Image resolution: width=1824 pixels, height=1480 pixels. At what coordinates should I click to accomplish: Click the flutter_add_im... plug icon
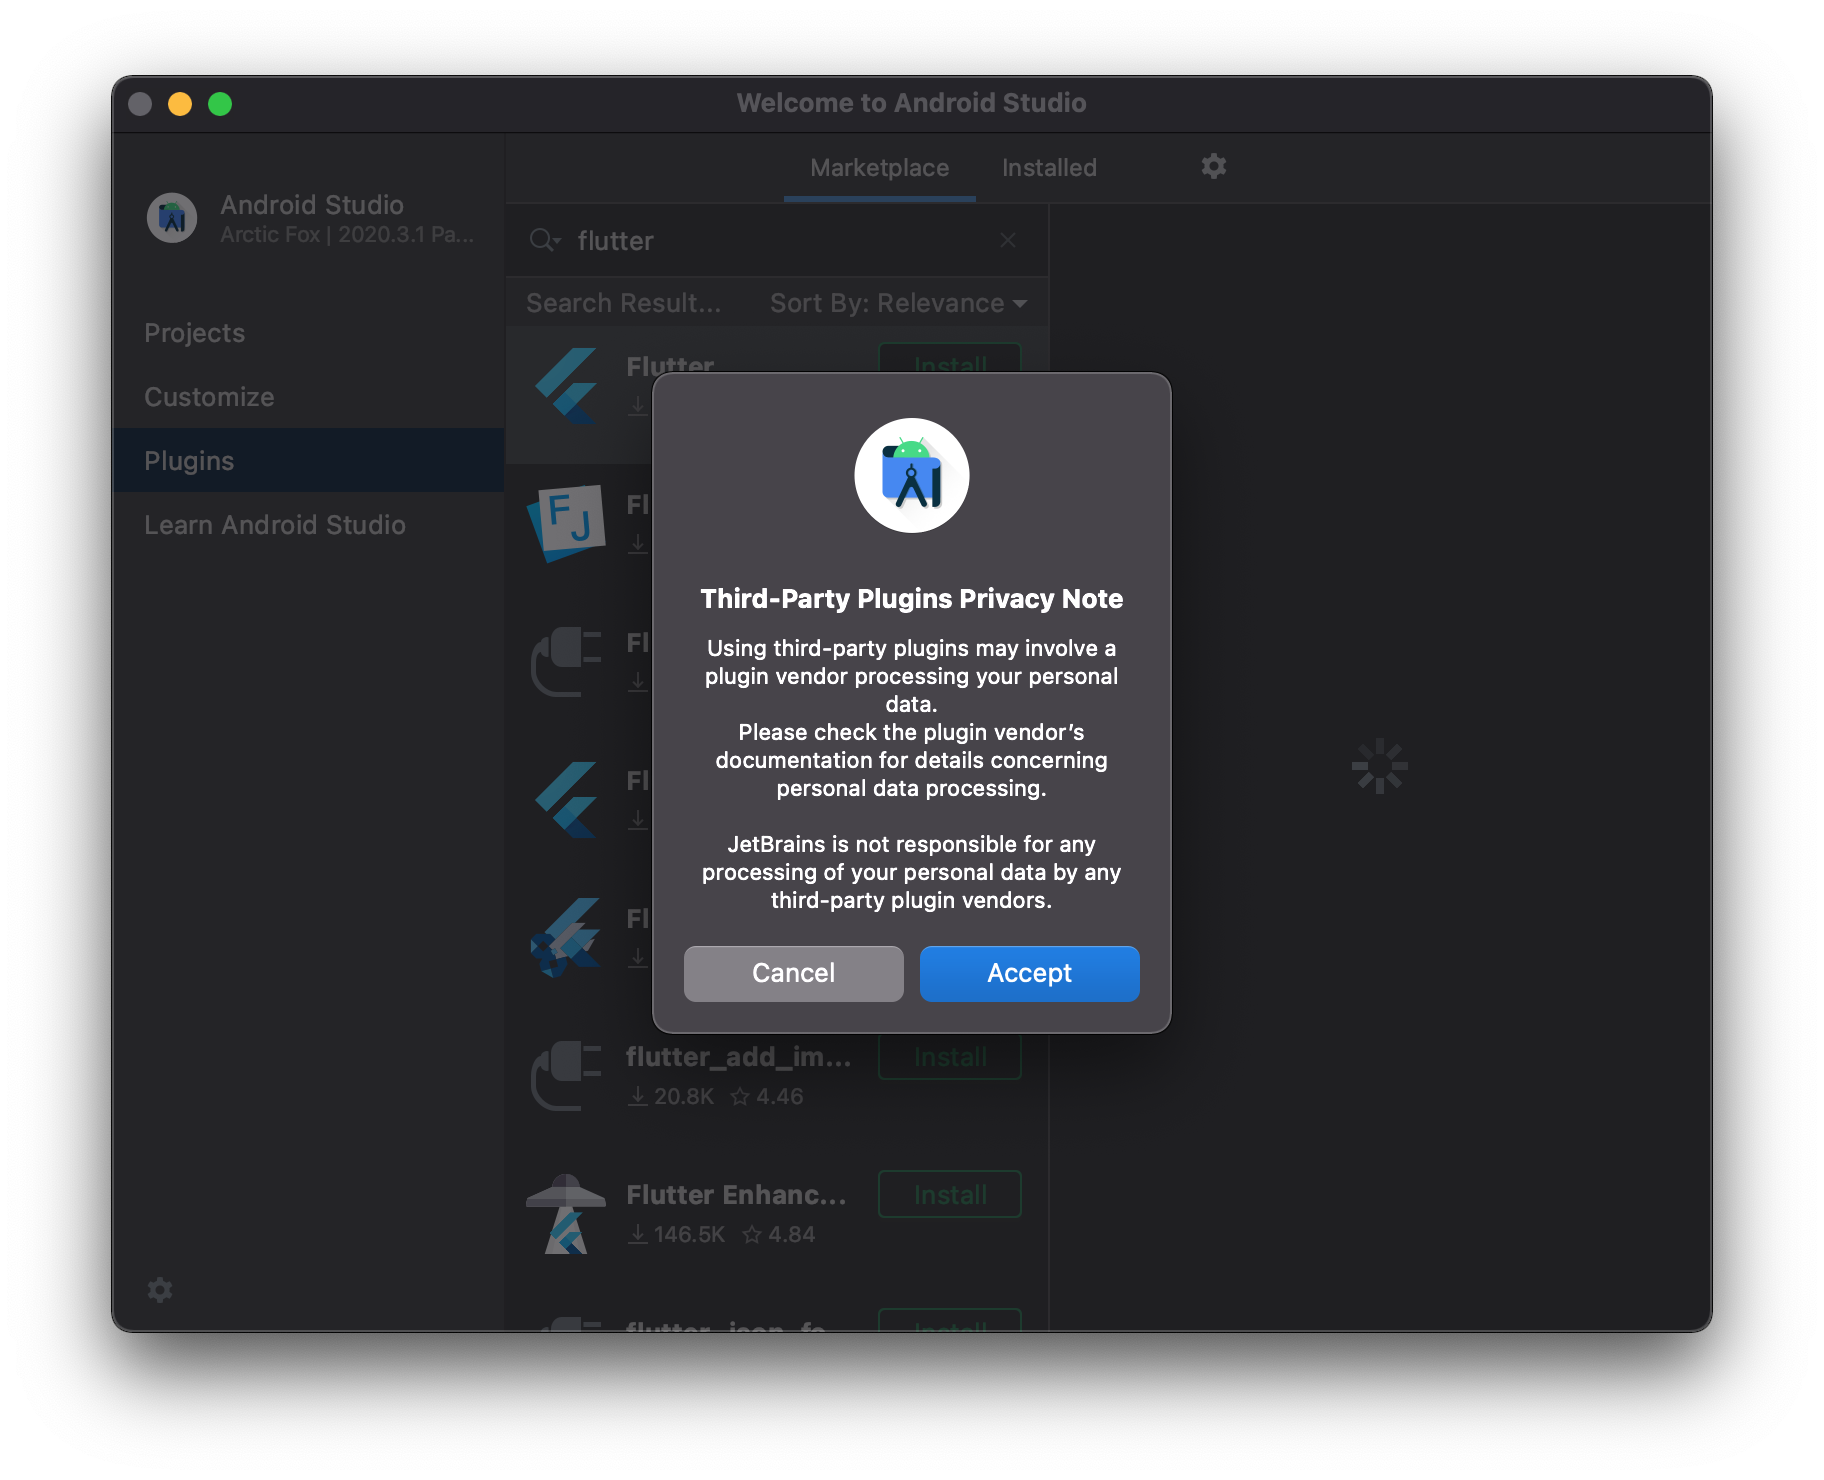pyautogui.click(x=566, y=1076)
